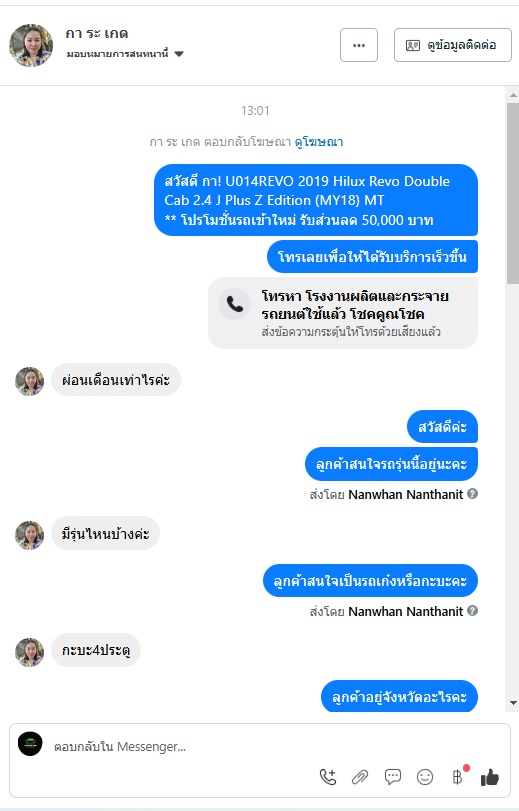Click the help icon beside second Nanwhan Nanthanit
The width and height of the screenshot is (519, 811).
(x=472, y=611)
